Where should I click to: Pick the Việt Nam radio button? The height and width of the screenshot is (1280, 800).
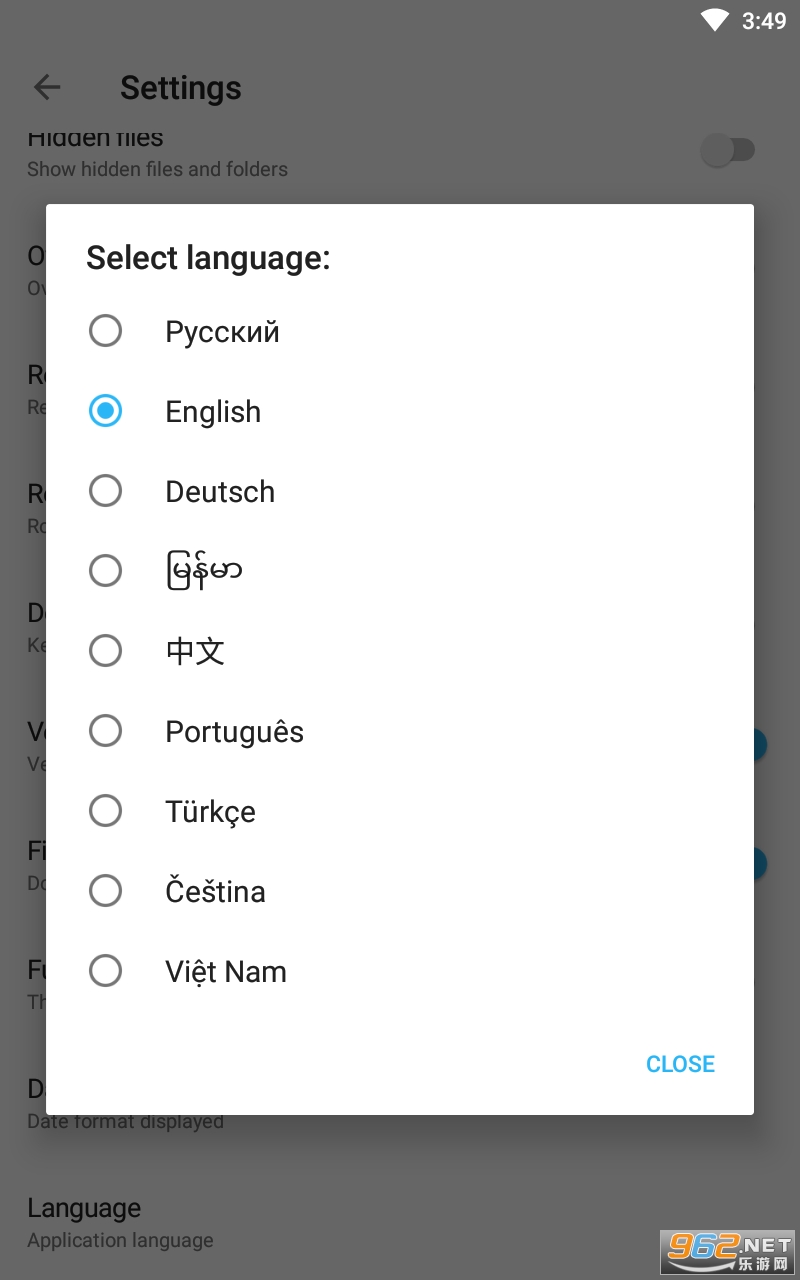point(105,971)
